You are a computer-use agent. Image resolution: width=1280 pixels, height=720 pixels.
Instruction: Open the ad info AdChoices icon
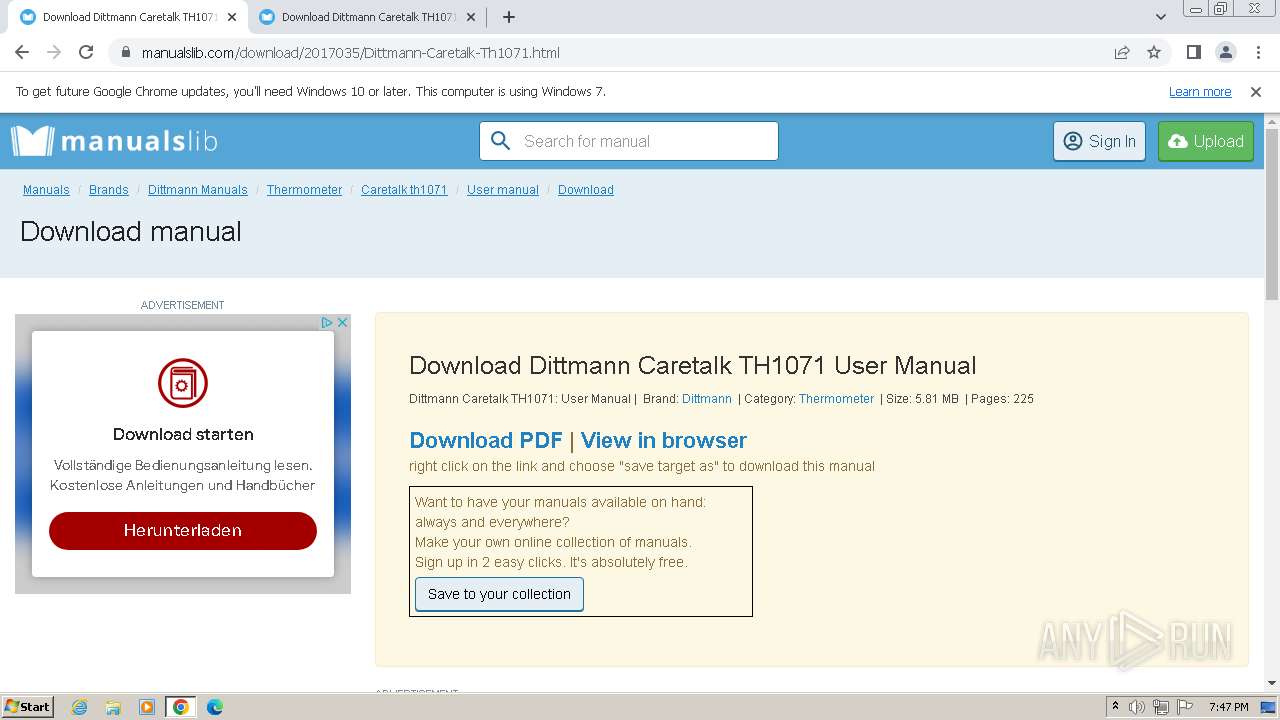326,323
